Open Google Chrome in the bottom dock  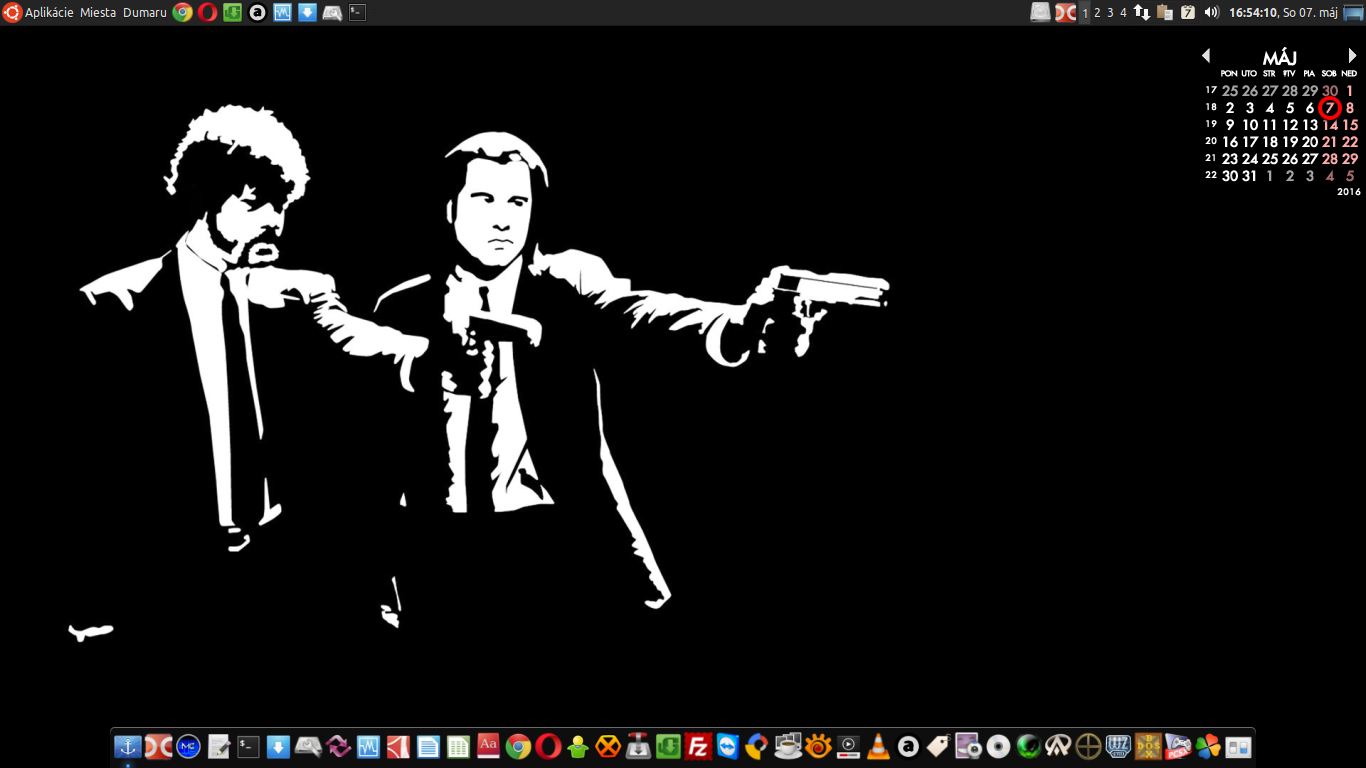pyautogui.click(x=518, y=746)
